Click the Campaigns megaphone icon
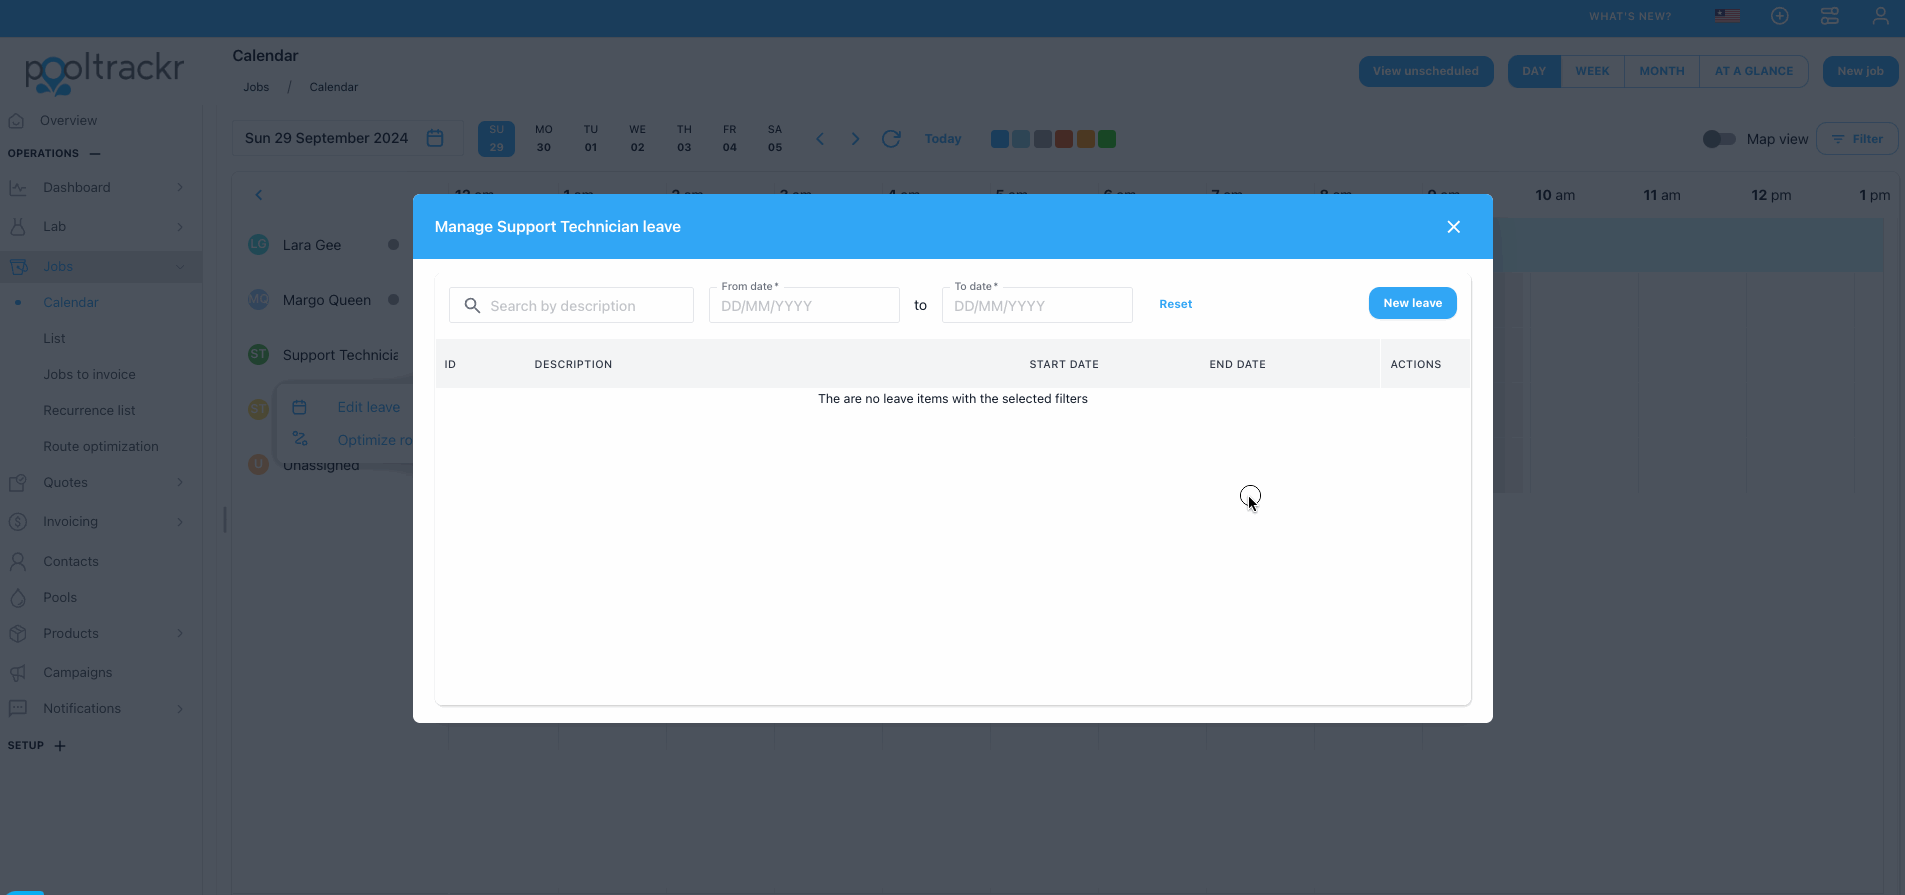The height and width of the screenshot is (895, 1905). pyautogui.click(x=18, y=672)
